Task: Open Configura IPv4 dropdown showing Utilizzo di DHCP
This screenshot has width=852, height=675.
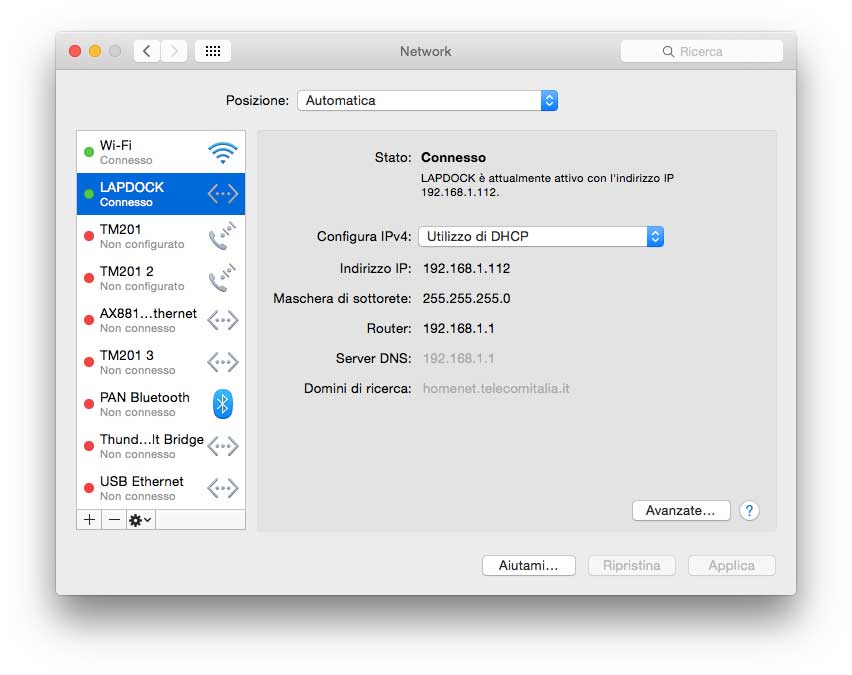Action: click(x=541, y=236)
